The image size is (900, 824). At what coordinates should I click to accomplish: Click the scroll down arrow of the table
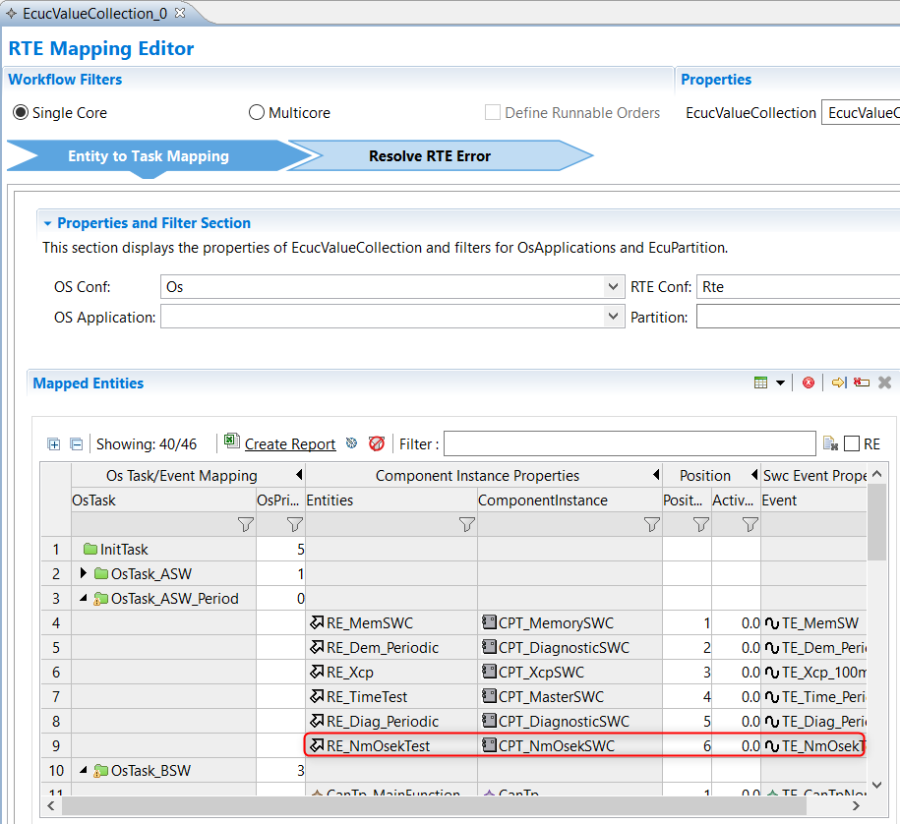876,784
